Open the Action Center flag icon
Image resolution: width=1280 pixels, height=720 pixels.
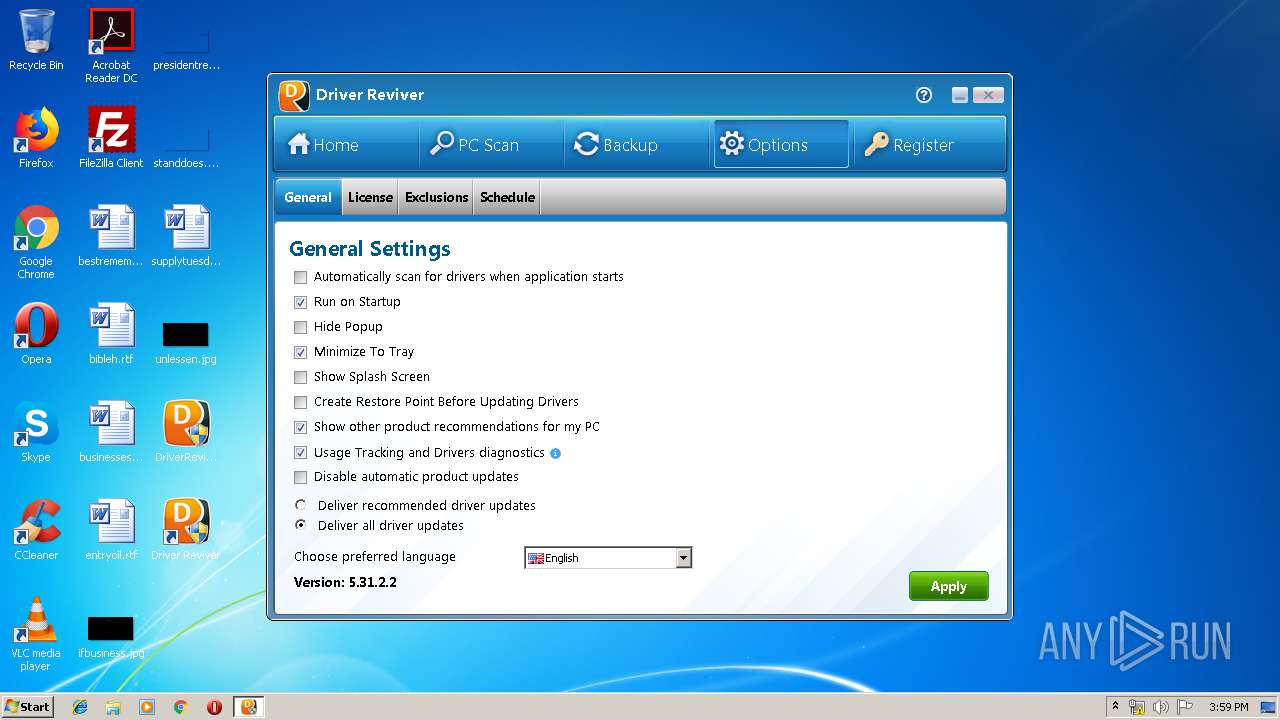click(x=1185, y=707)
